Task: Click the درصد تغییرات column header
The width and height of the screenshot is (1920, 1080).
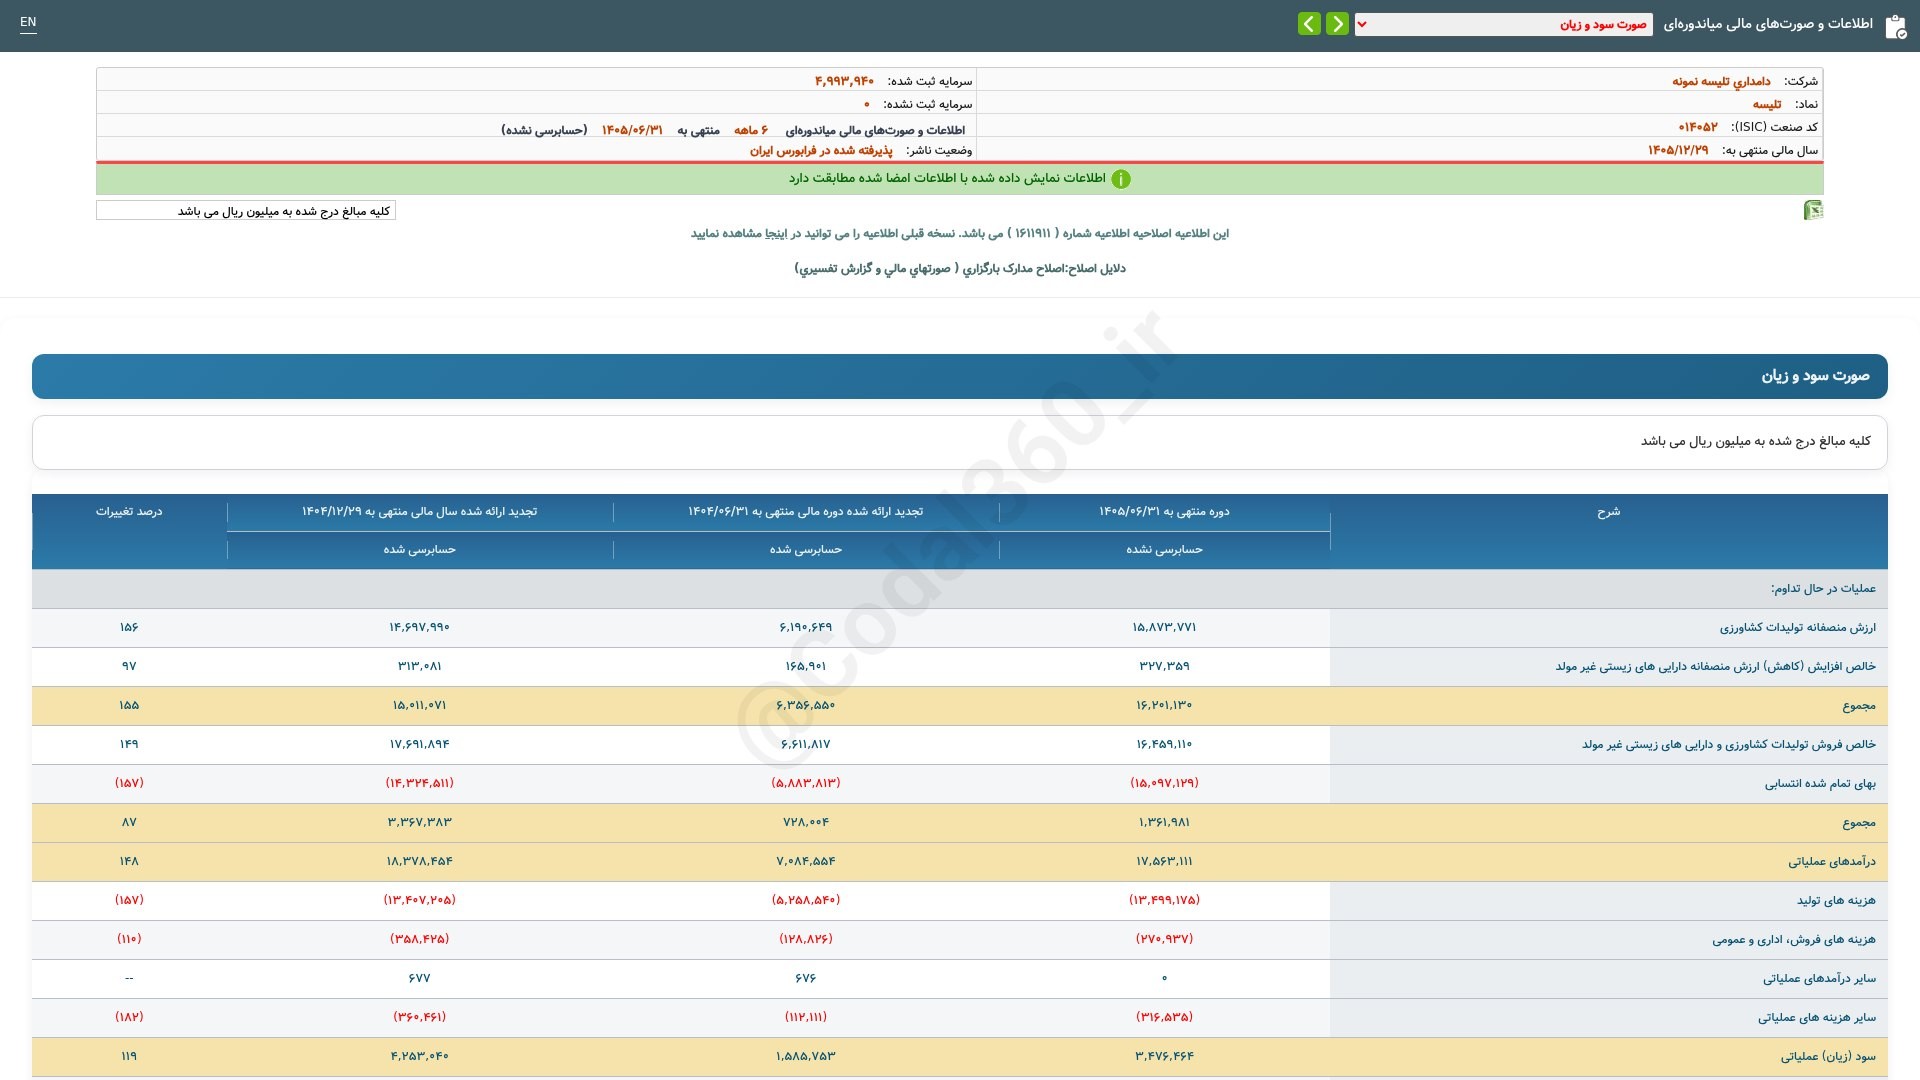Action: [129, 512]
